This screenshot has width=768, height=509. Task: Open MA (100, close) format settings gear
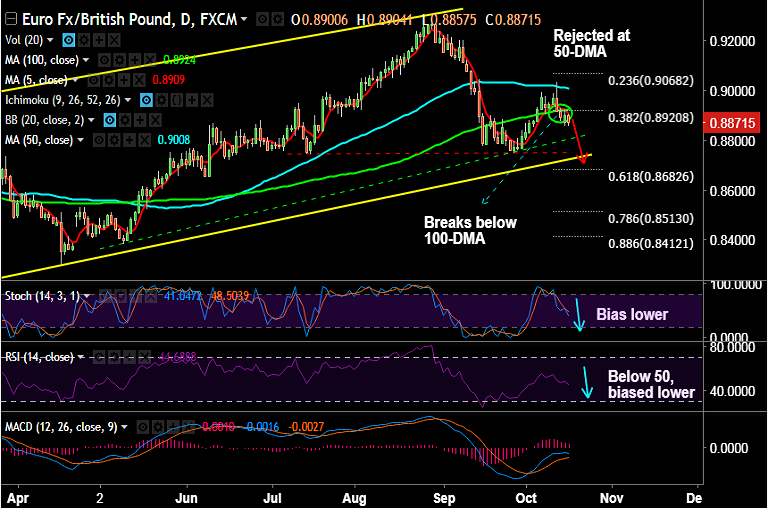pyautogui.click(x=119, y=60)
